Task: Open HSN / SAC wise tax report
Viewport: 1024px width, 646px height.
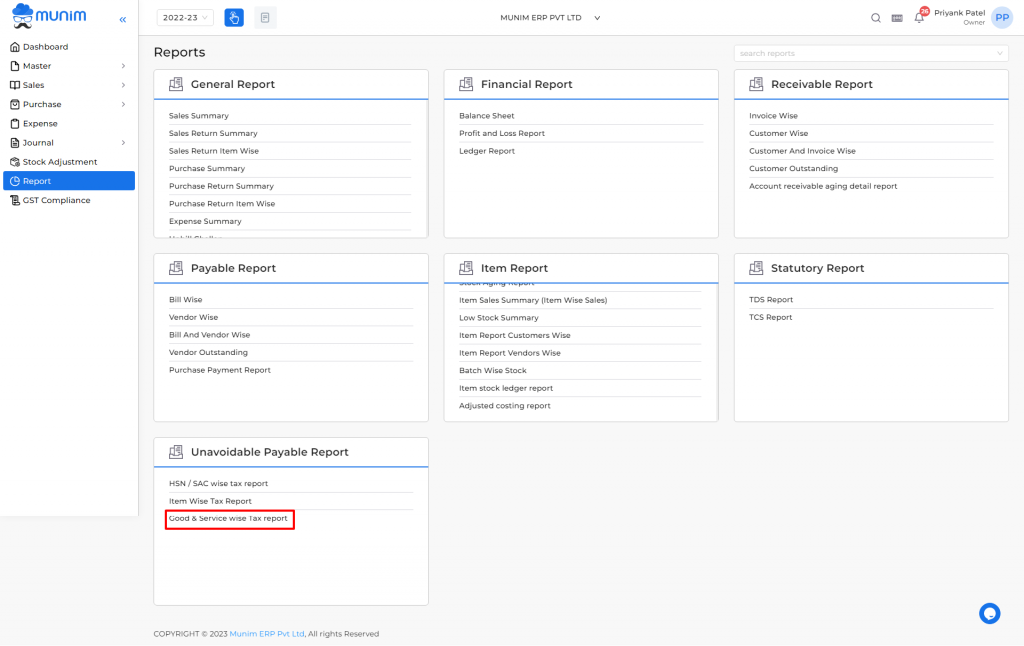Action: point(218,484)
